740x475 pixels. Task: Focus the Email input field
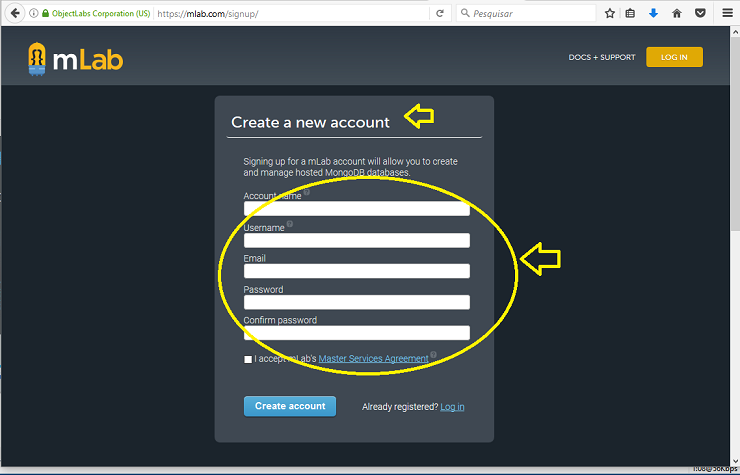pos(357,271)
